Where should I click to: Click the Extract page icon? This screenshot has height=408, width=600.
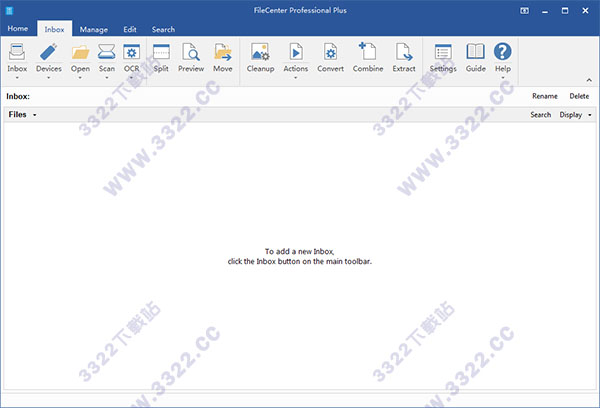(404, 52)
